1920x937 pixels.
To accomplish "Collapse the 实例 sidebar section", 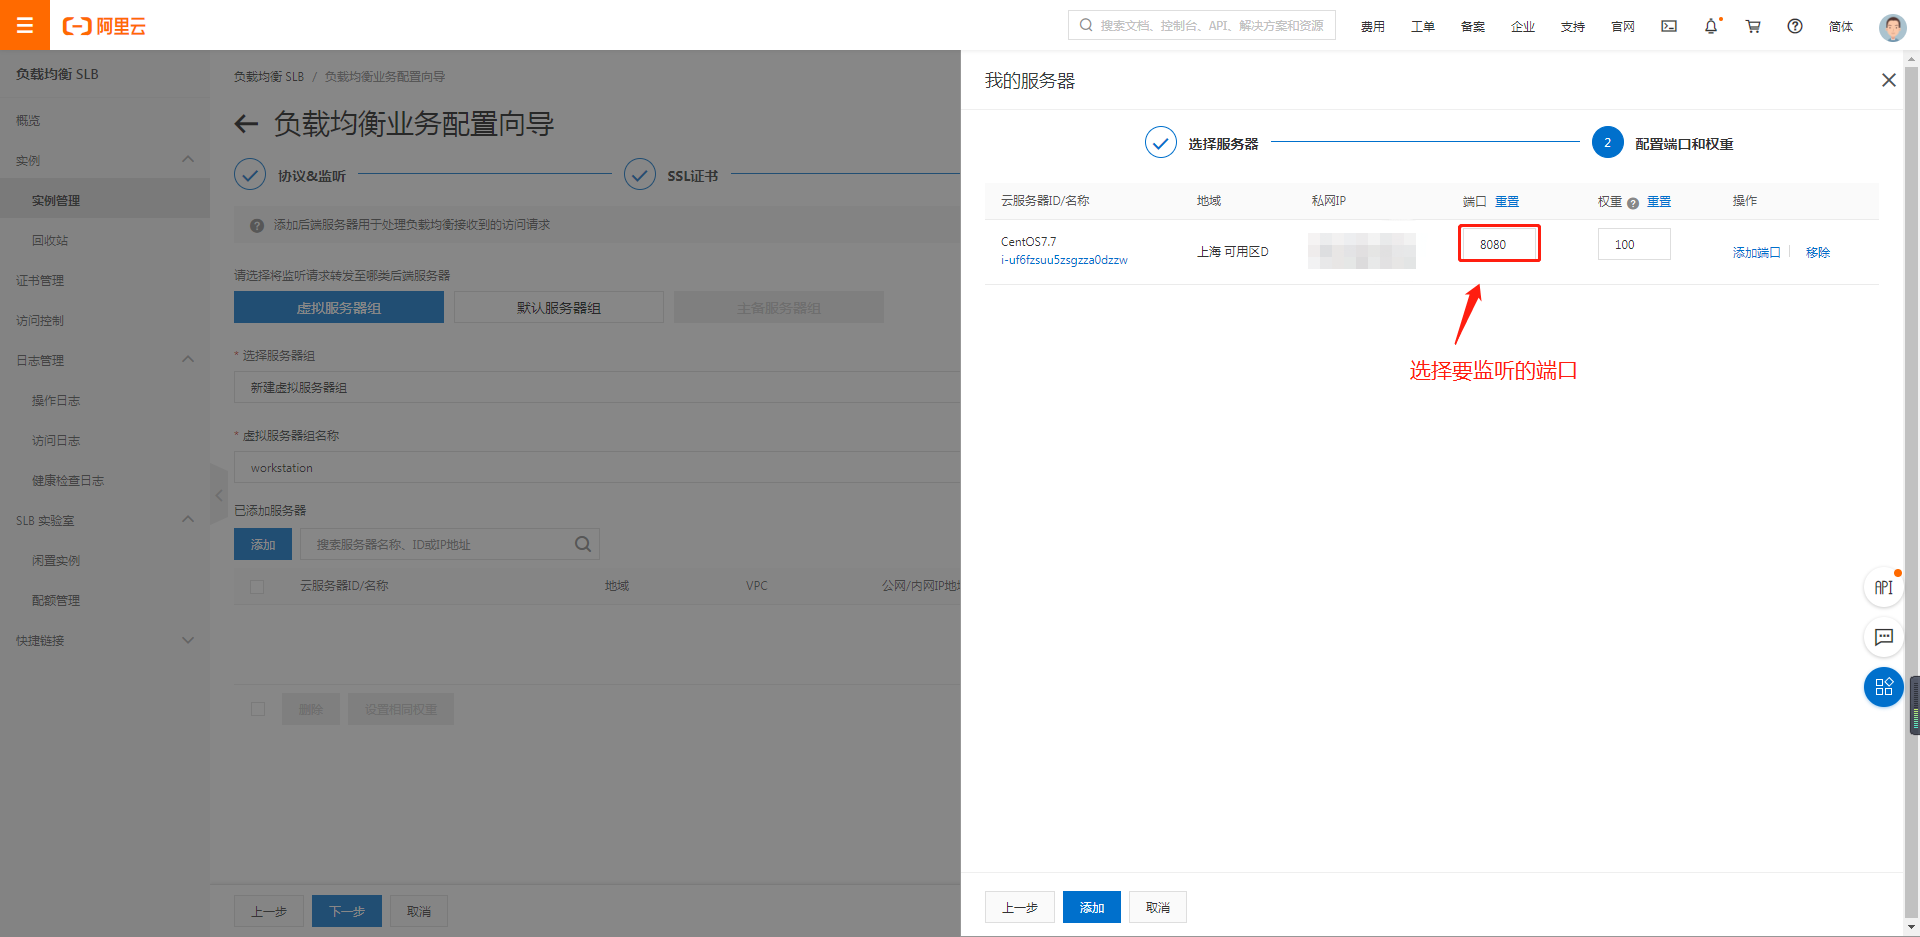I will [x=188, y=160].
